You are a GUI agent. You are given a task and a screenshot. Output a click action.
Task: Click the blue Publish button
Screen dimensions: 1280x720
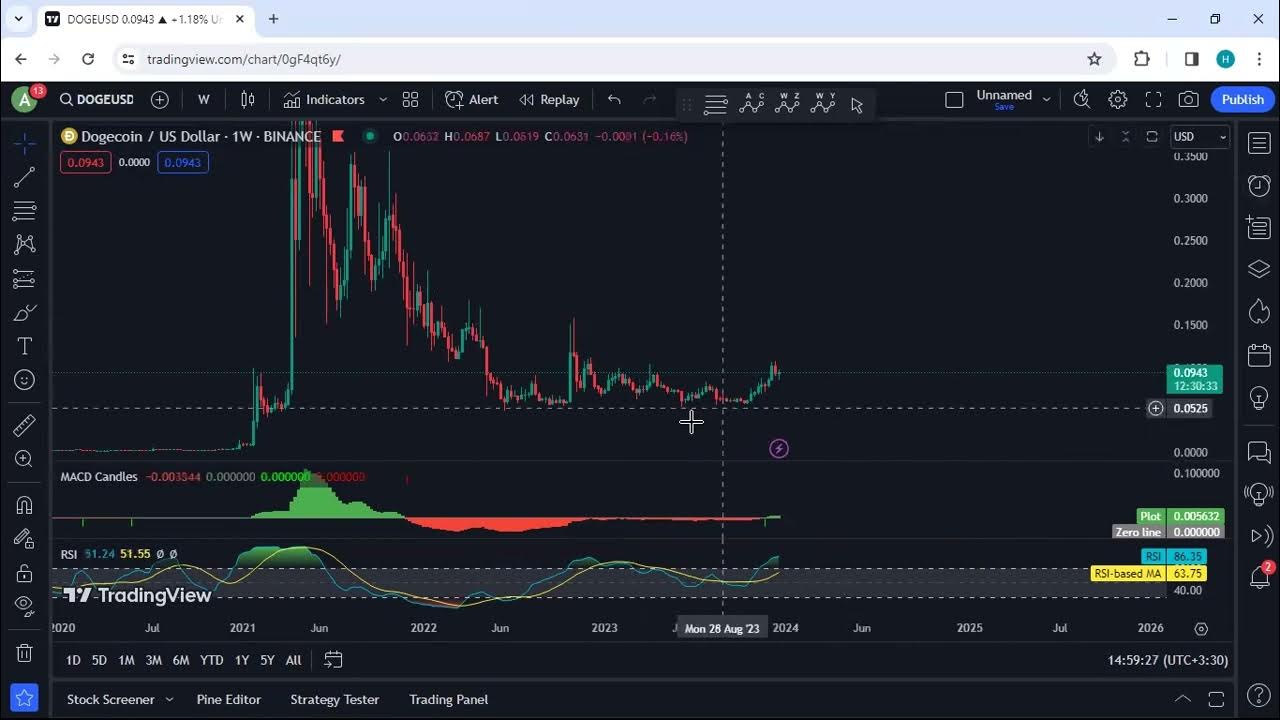(1242, 99)
